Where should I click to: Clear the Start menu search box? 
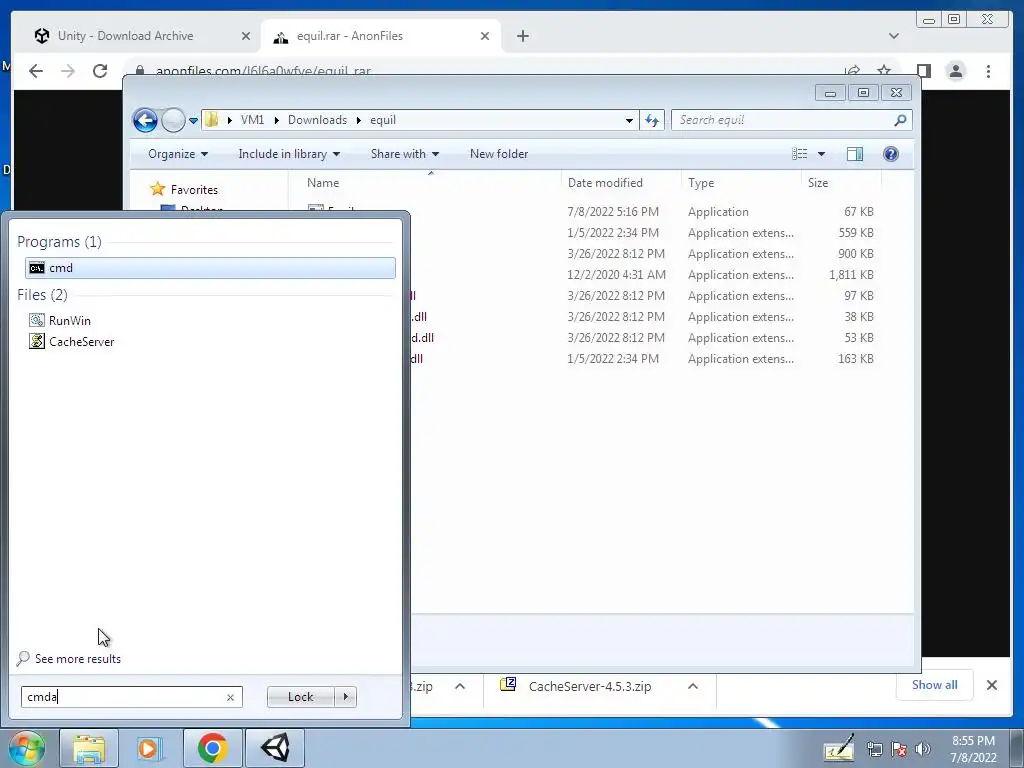tap(230, 697)
